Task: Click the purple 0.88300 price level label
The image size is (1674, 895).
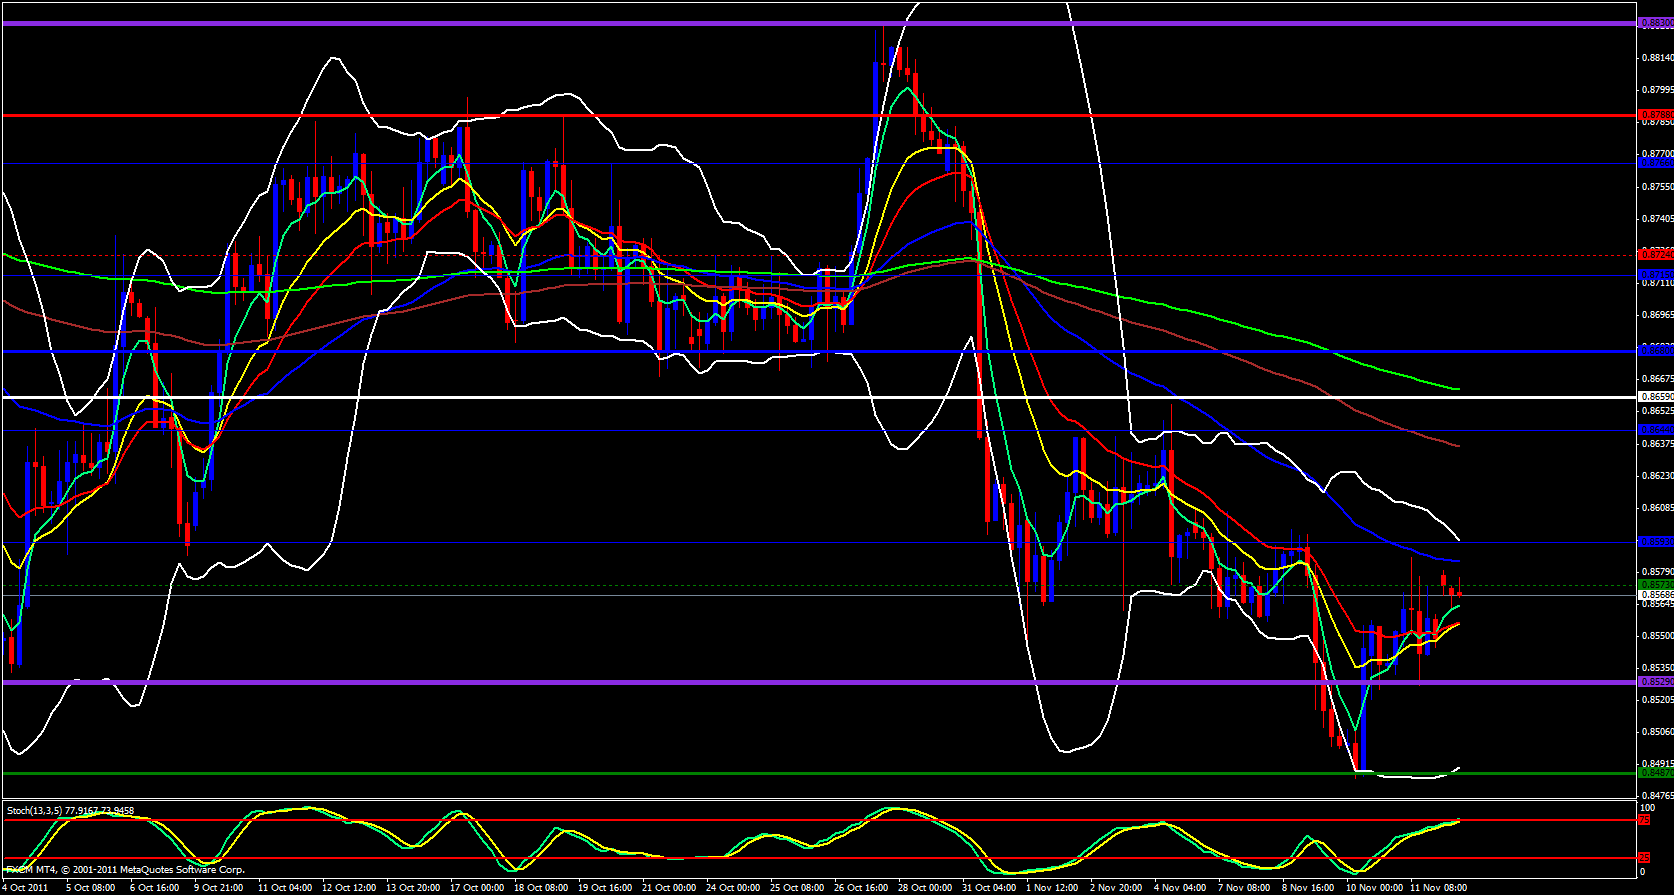Action: 1655,22
